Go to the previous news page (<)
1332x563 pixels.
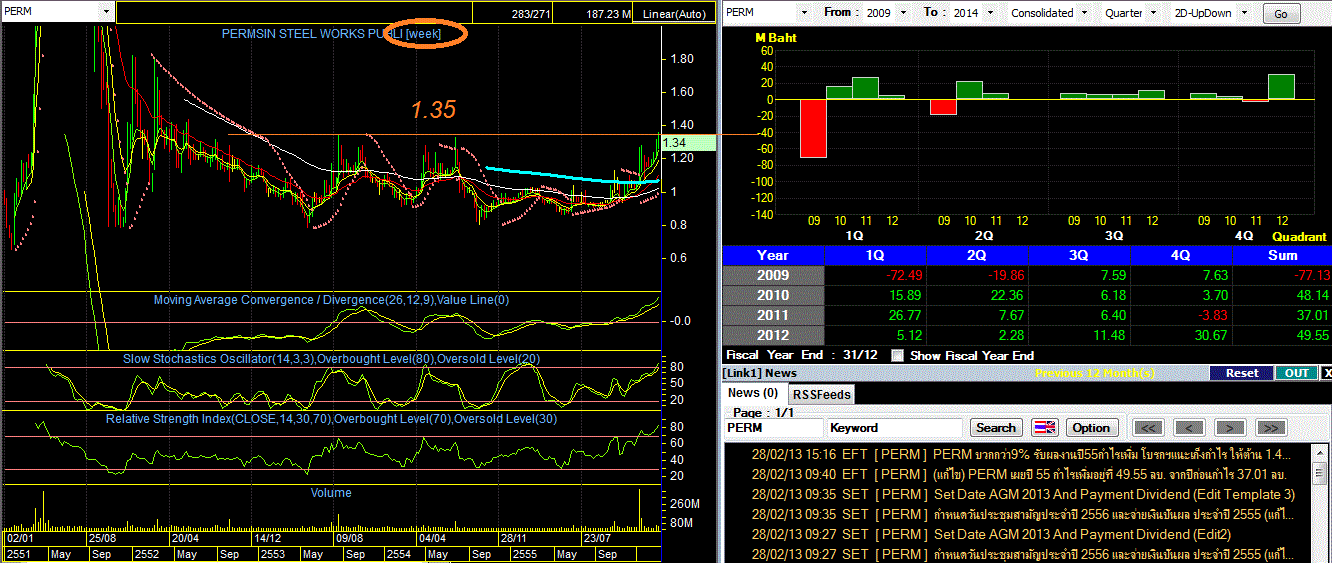pos(1190,427)
